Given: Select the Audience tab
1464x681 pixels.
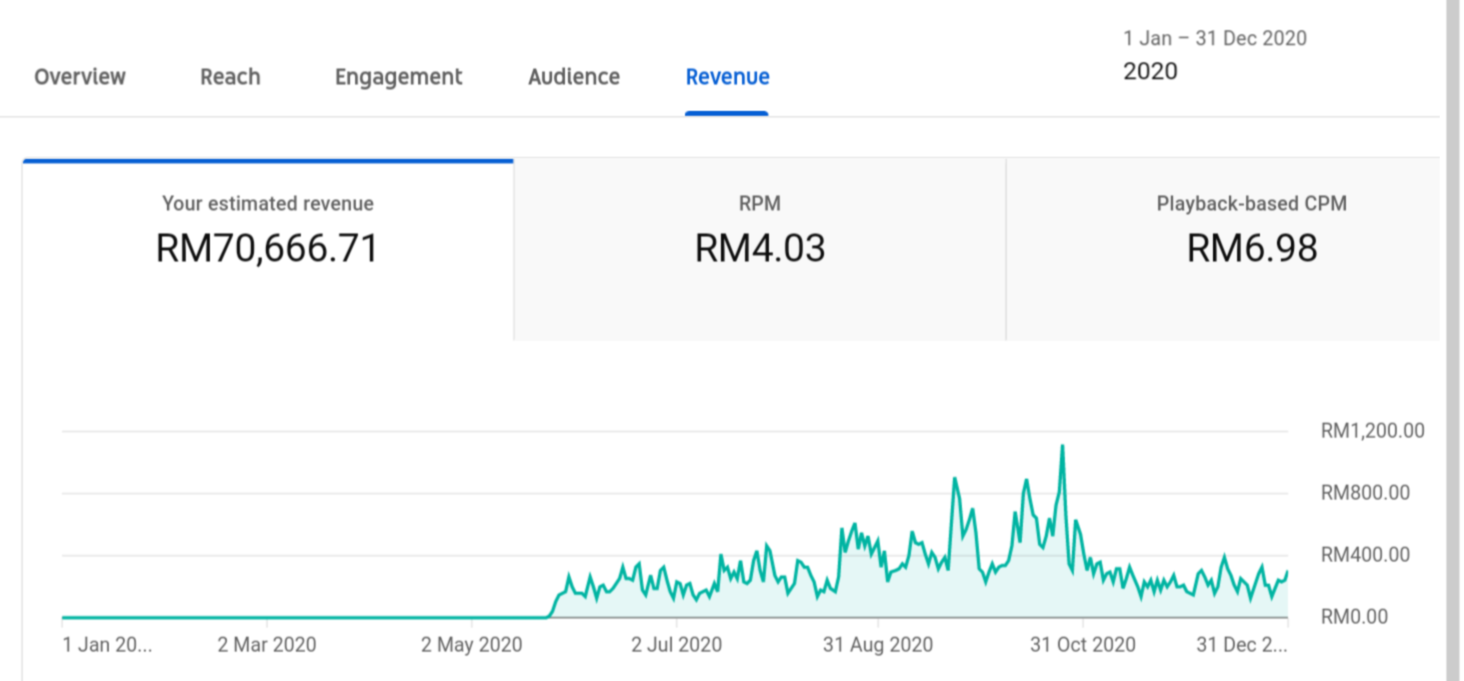Looking at the screenshot, I should (574, 77).
